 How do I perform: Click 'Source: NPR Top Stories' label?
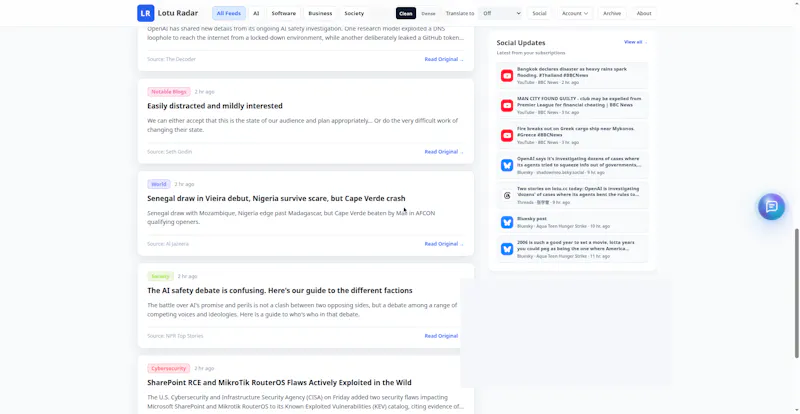[x=175, y=336]
